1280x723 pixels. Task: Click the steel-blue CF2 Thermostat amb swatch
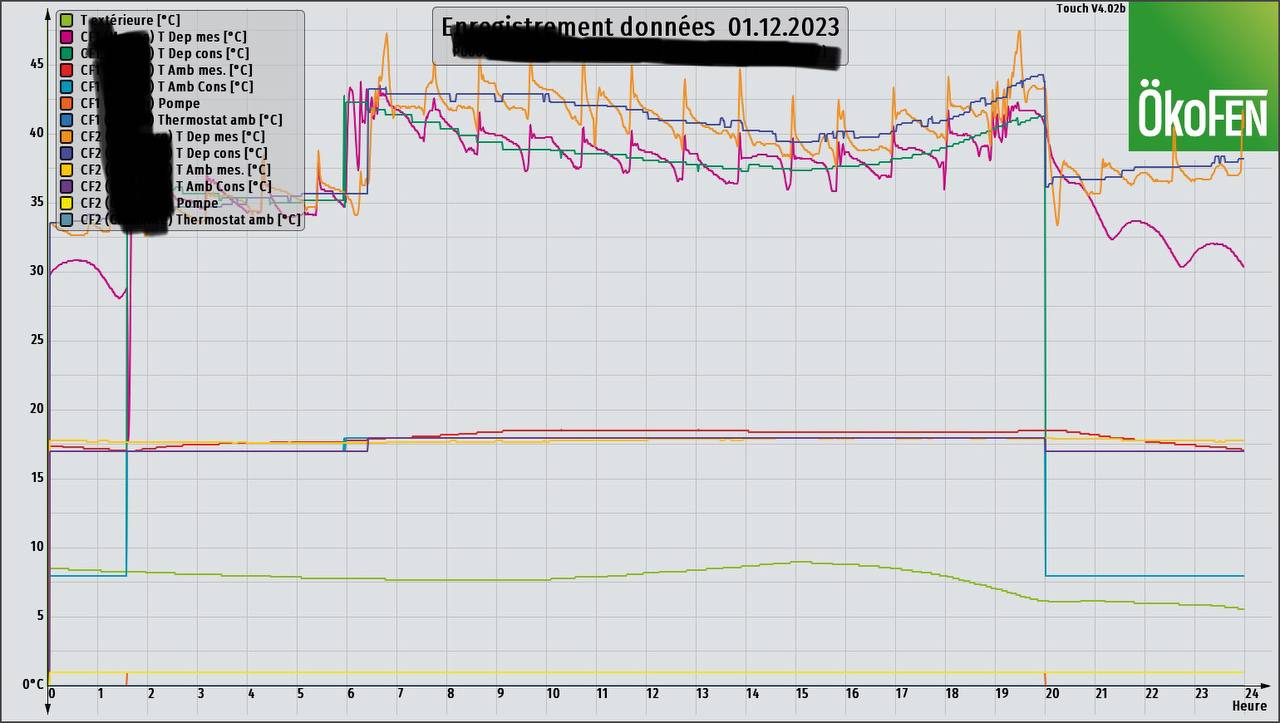(66, 219)
